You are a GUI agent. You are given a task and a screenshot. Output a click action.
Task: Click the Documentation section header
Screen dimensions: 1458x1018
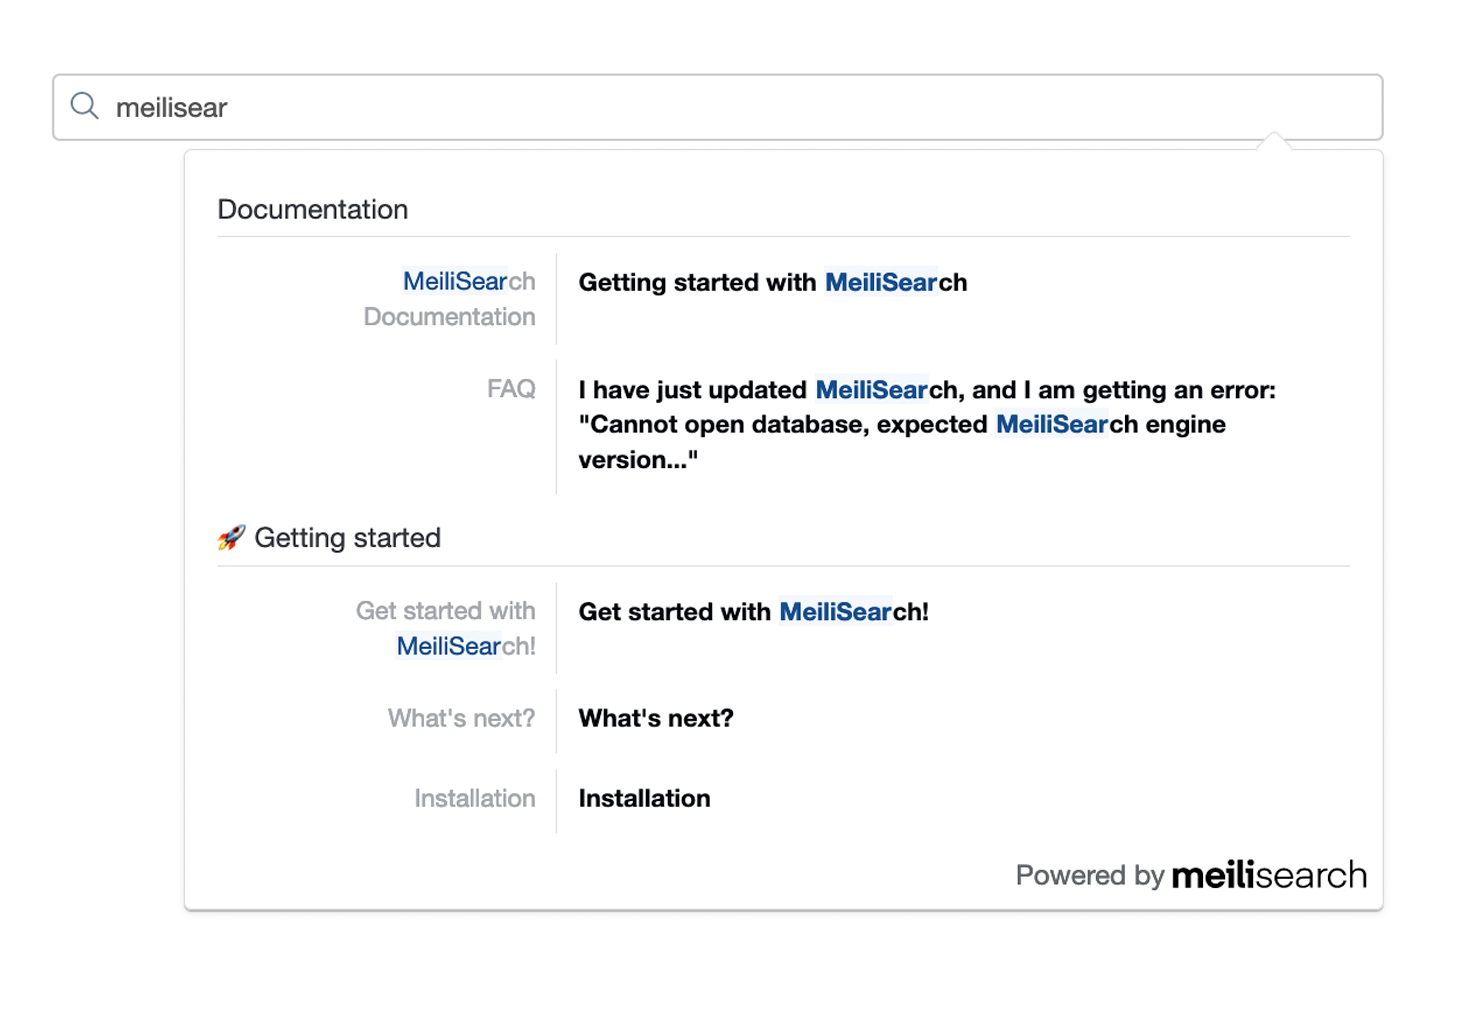click(313, 209)
